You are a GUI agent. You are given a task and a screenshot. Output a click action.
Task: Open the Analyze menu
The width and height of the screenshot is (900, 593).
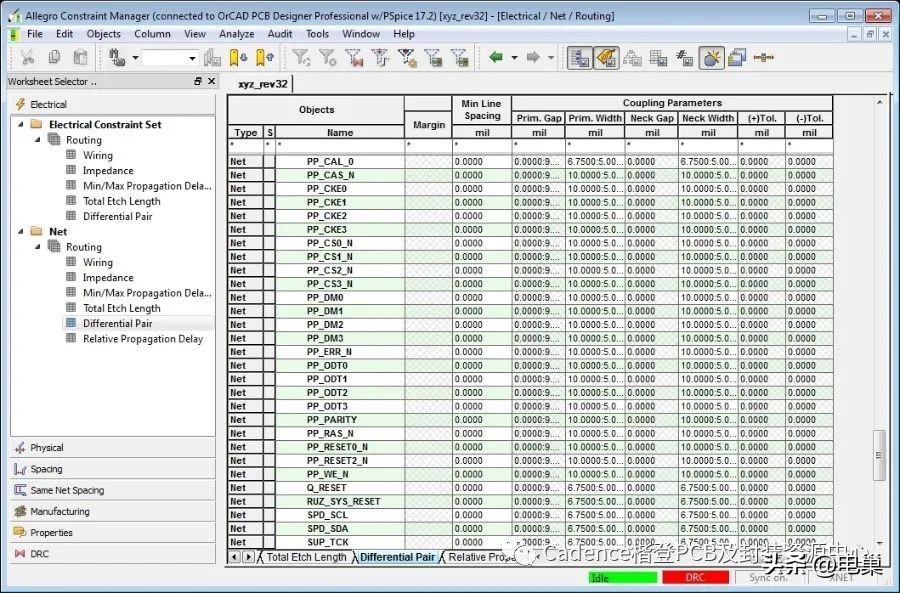tap(236, 33)
